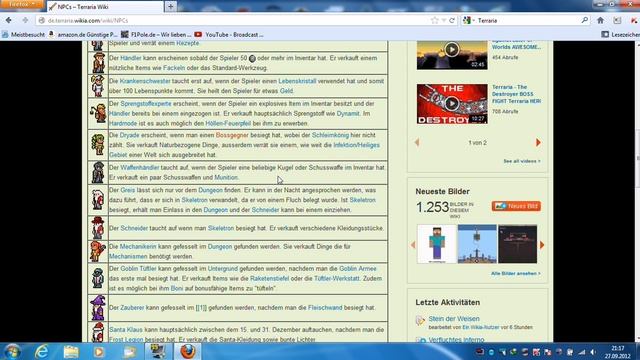This screenshot has width=640, height=360.
Task: Open the Raketenstiefel link
Action: [269, 278]
